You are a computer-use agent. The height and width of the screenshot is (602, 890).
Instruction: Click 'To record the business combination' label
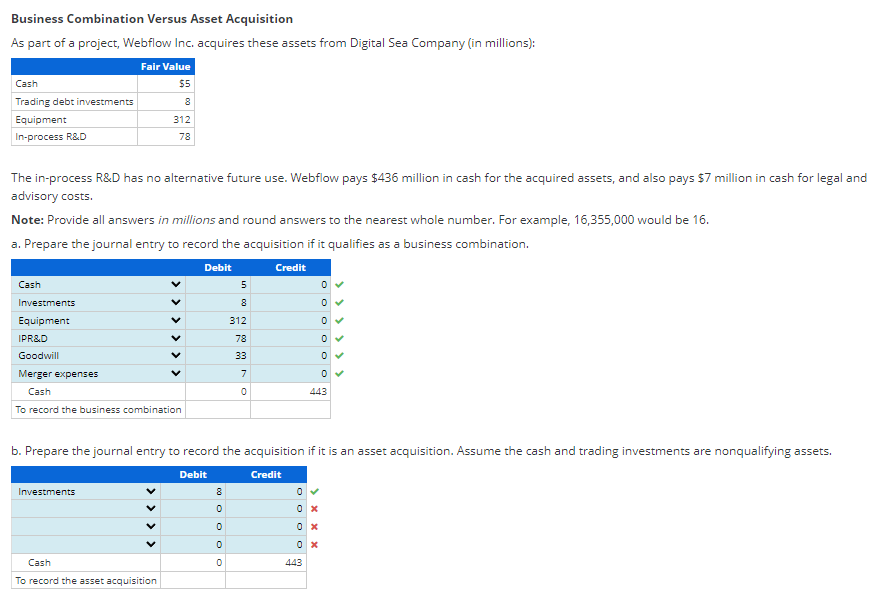tap(98, 410)
